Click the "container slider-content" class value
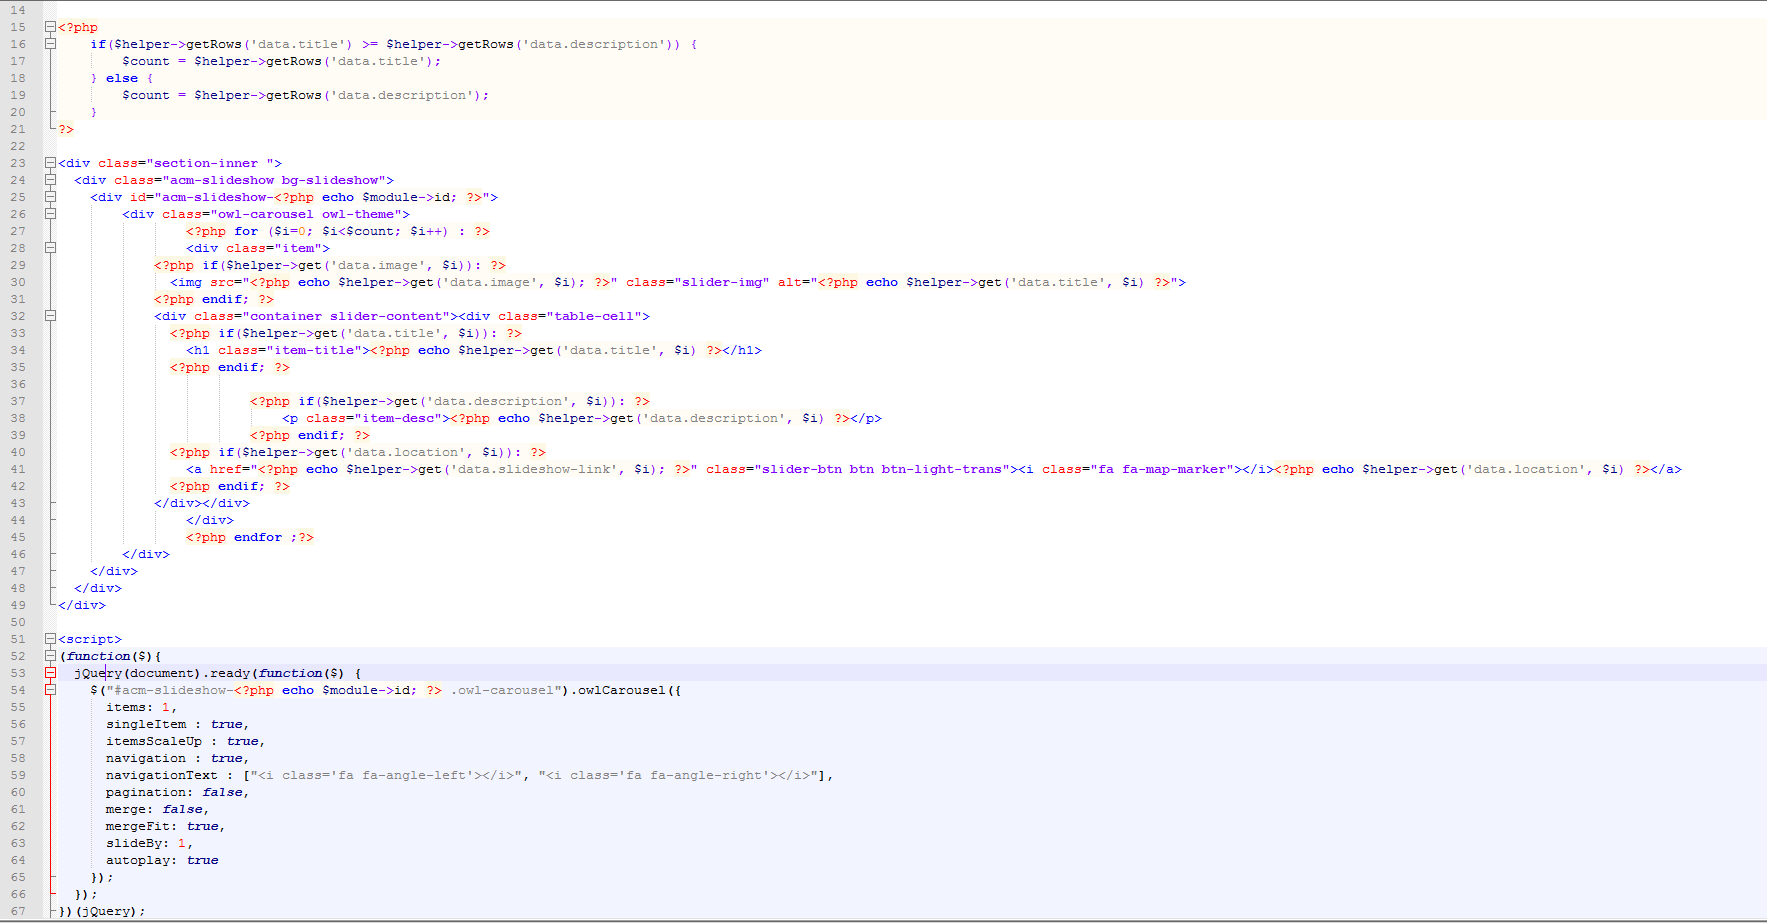 (x=346, y=316)
